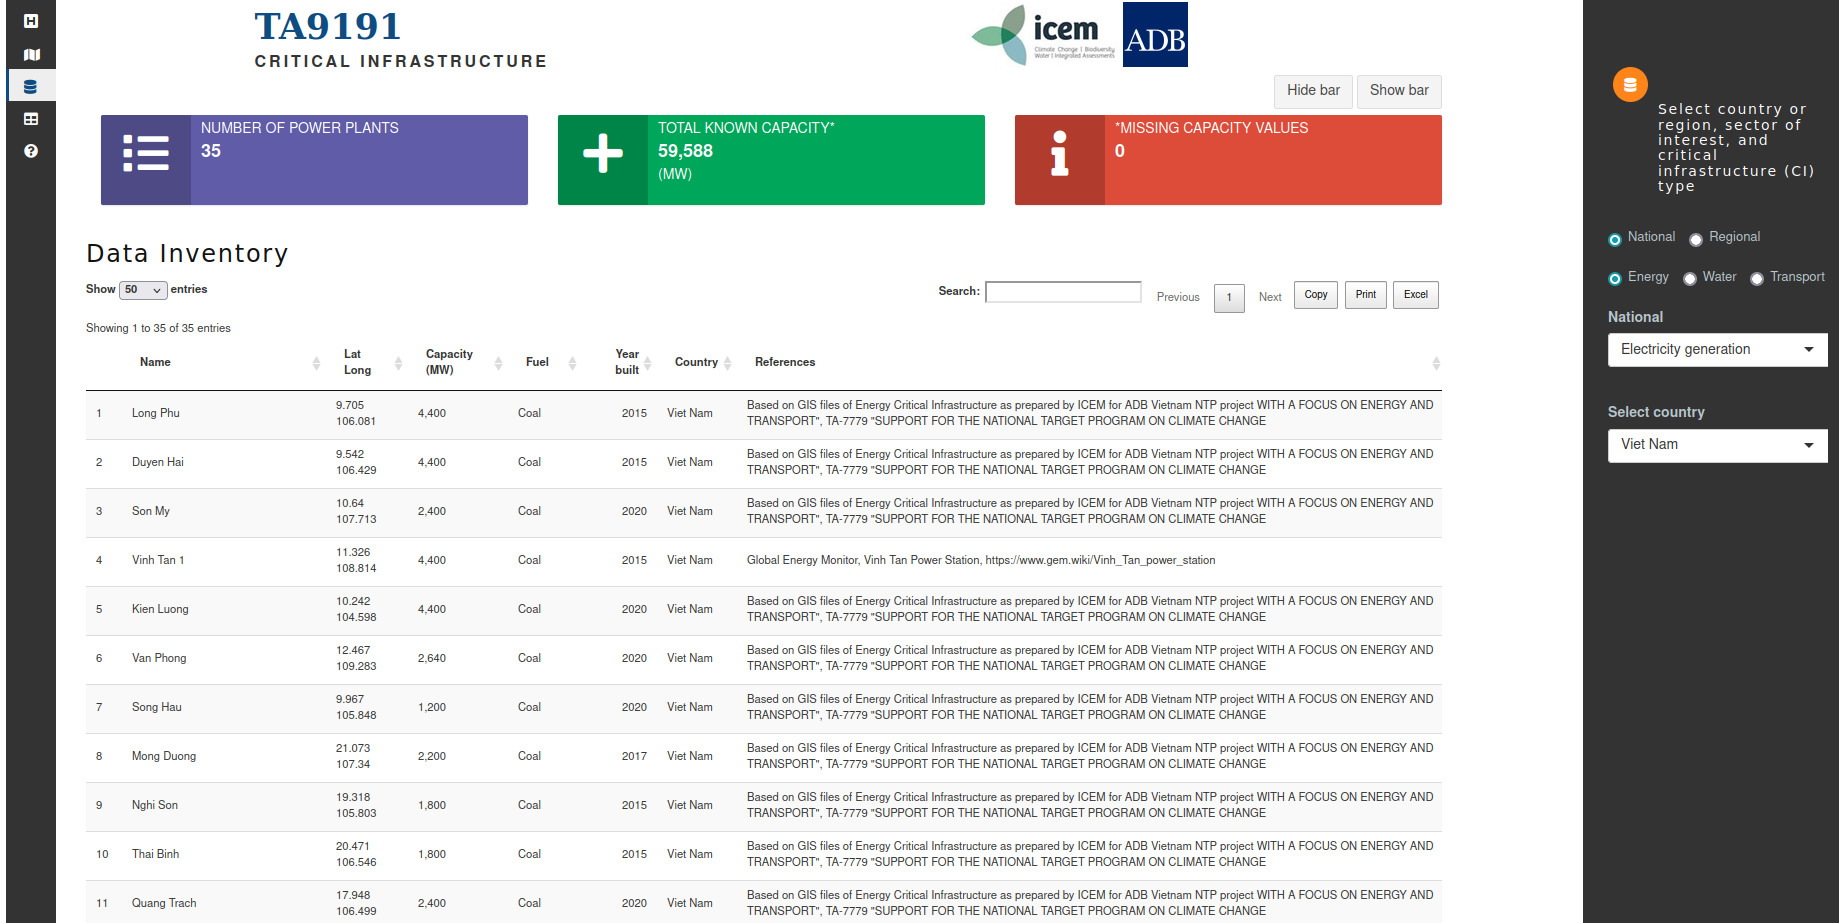The width and height of the screenshot is (1839, 923).
Task: Select the Transport sector radio button
Action: click(1756, 279)
